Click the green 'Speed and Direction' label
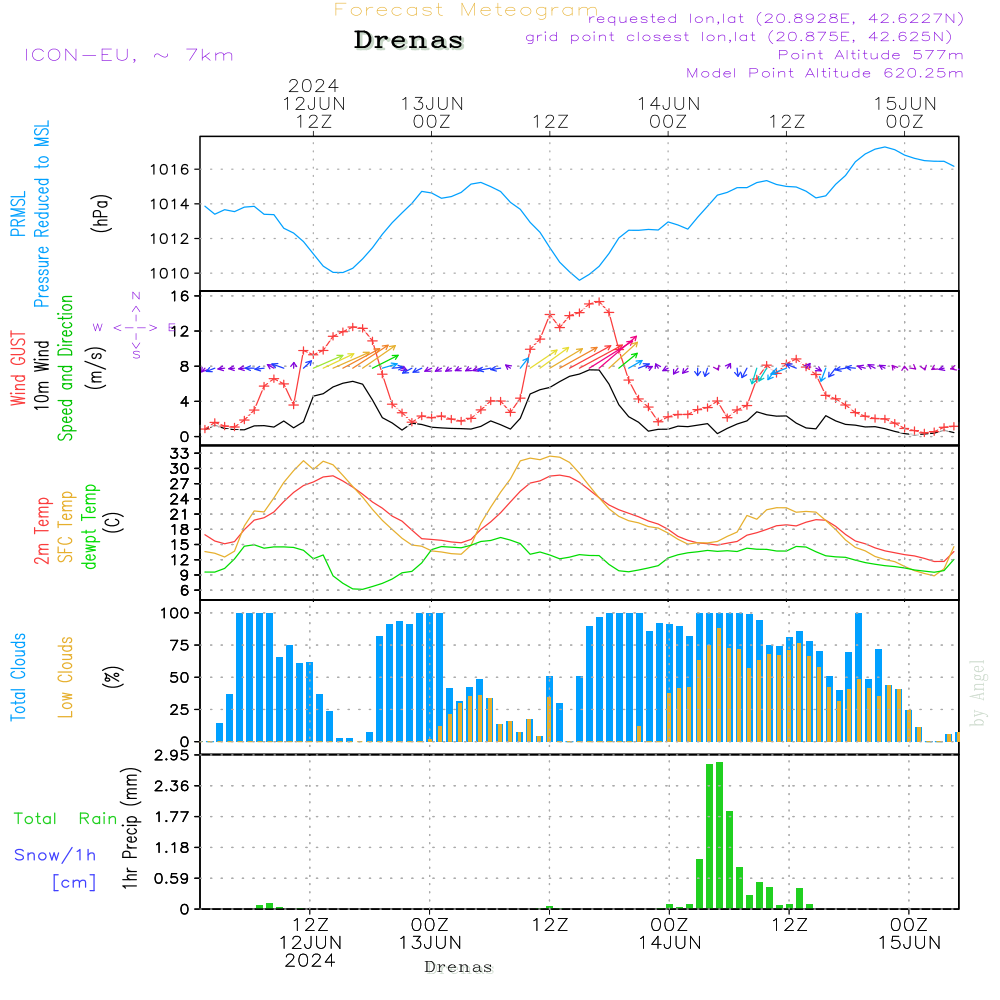The height and width of the screenshot is (1000, 1000). point(66,368)
